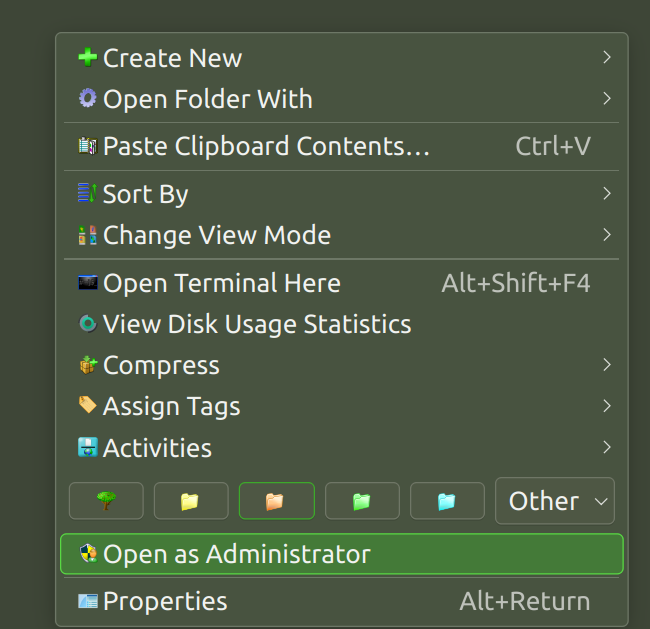Click the Create New label
The image size is (650, 629).
(x=172, y=58)
